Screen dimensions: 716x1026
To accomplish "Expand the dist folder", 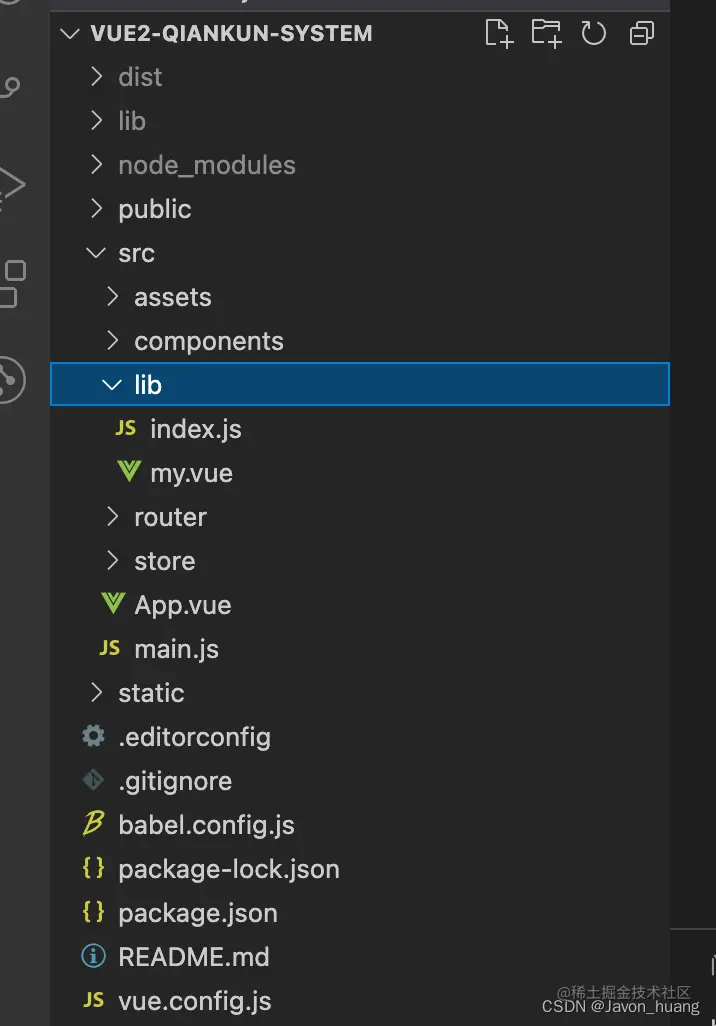I will (x=96, y=77).
